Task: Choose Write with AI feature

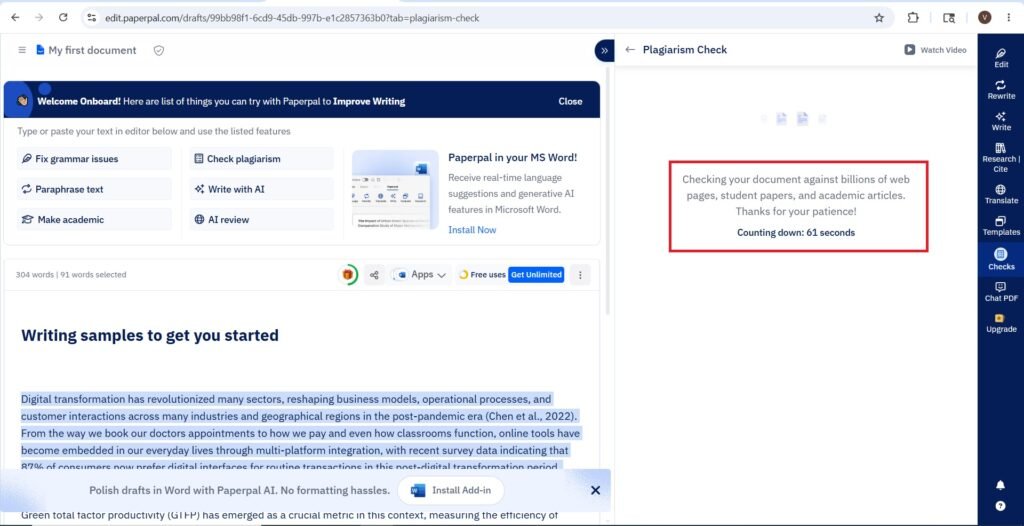Action: pos(261,189)
